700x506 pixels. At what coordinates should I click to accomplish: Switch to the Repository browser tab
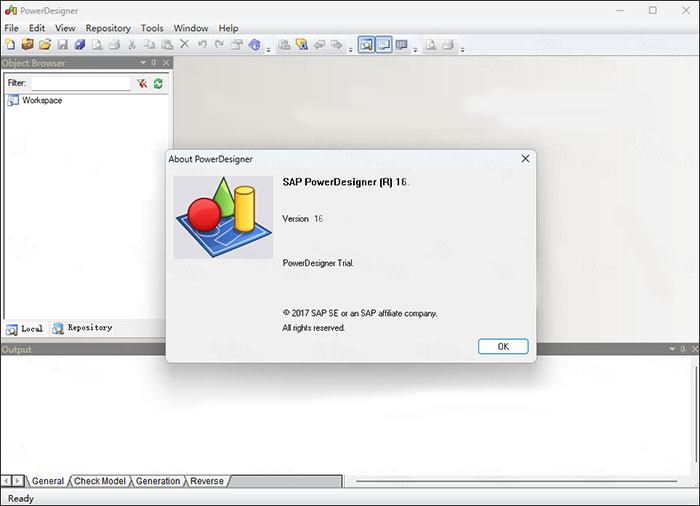82,328
